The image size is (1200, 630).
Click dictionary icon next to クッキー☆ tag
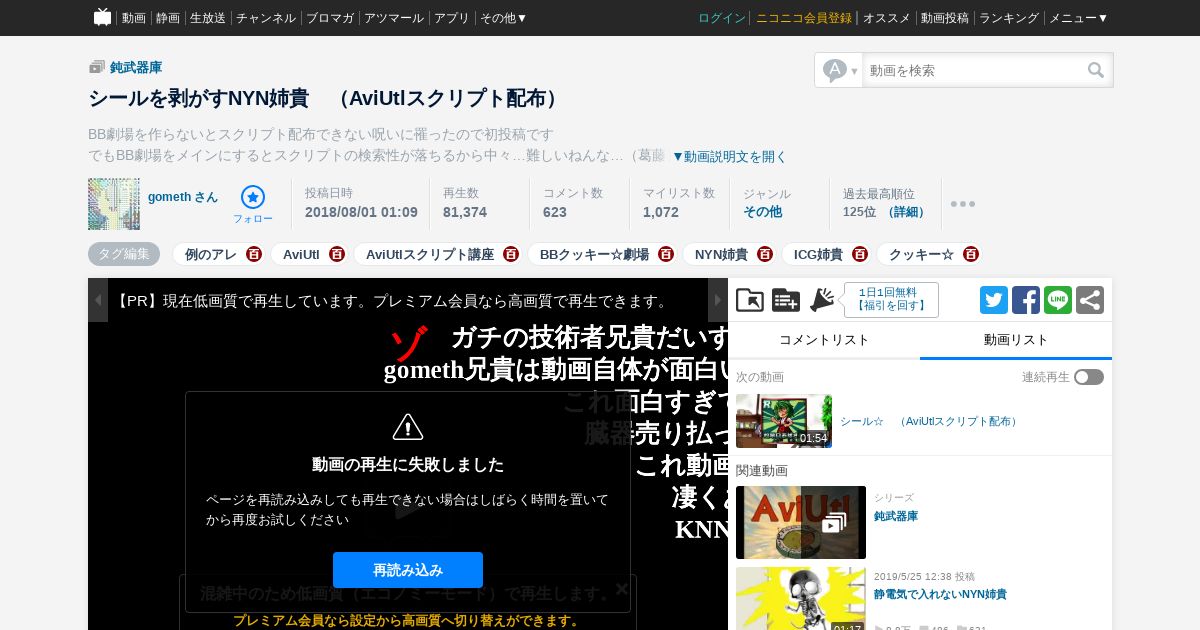pyautogui.click(x=971, y=254)
